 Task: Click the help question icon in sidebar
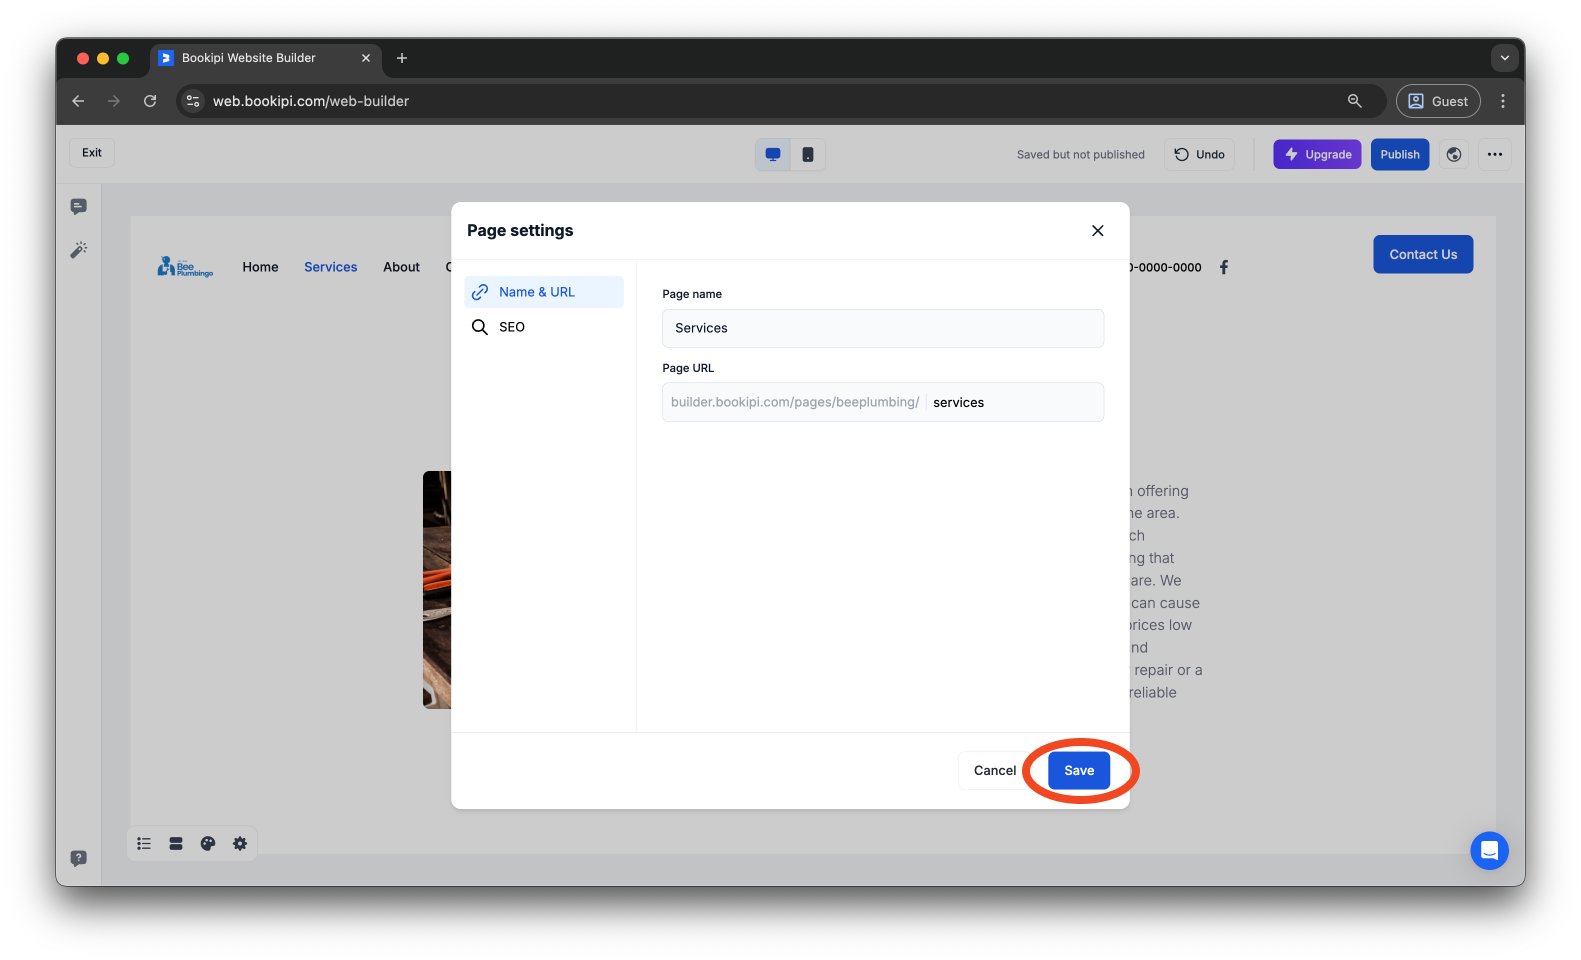point(79,858)
